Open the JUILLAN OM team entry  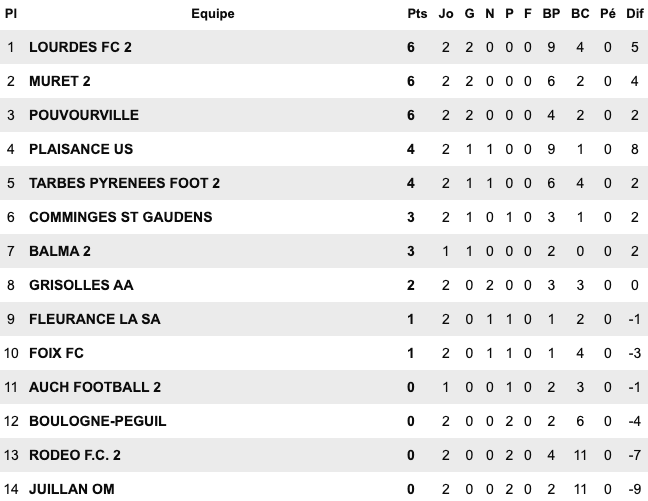click(71, 489)
